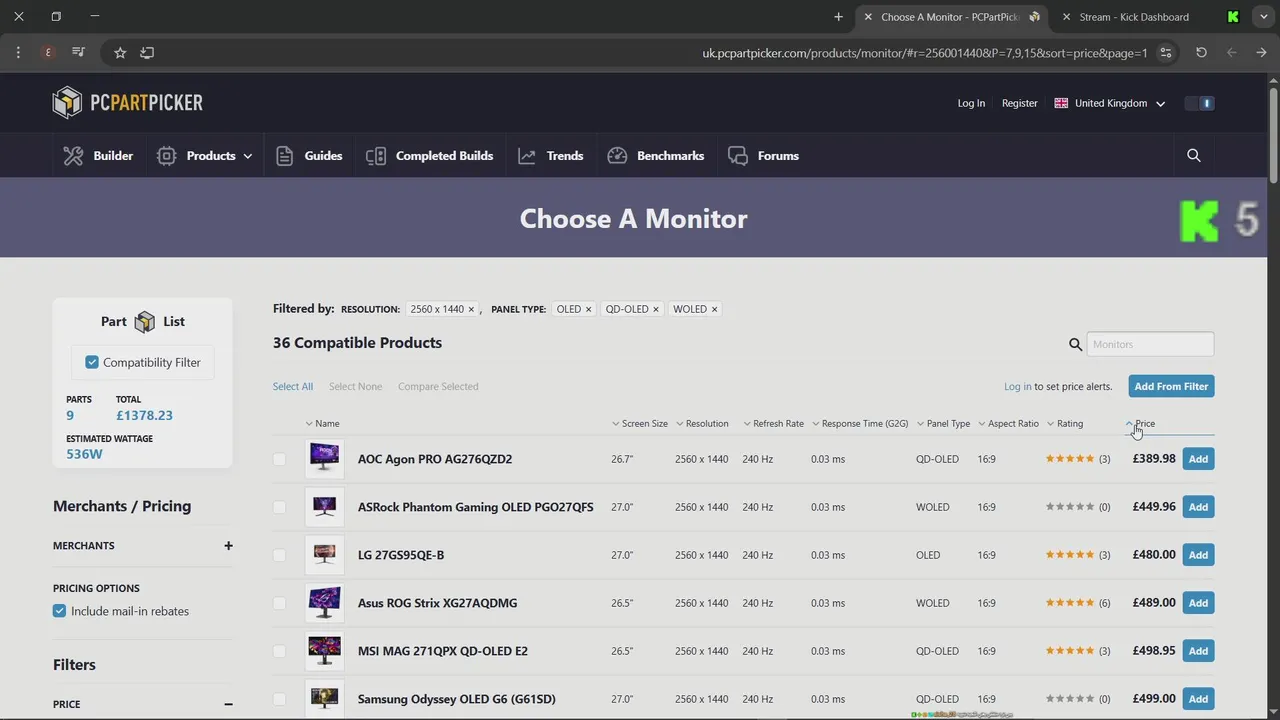
Task: Open the site search magnifier icon
Action: (1194, 155)
